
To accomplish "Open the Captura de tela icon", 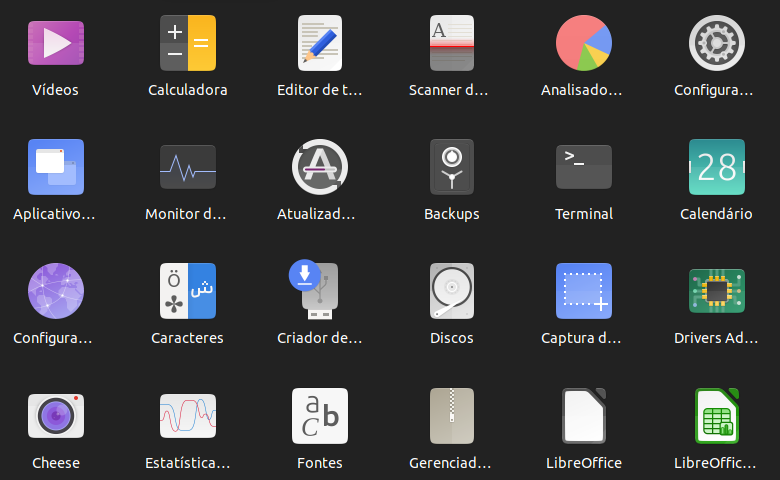I will click(x=584, y=291).
